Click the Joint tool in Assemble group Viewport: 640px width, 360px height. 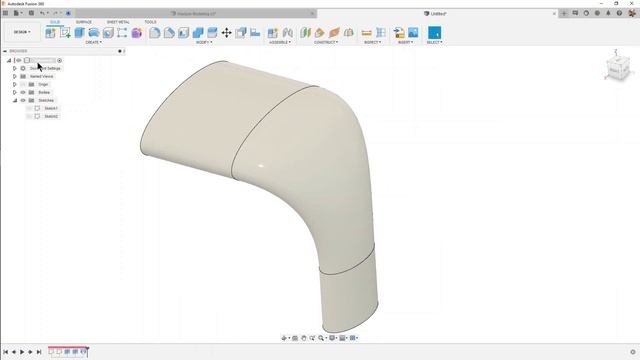(x=287, y=33)
